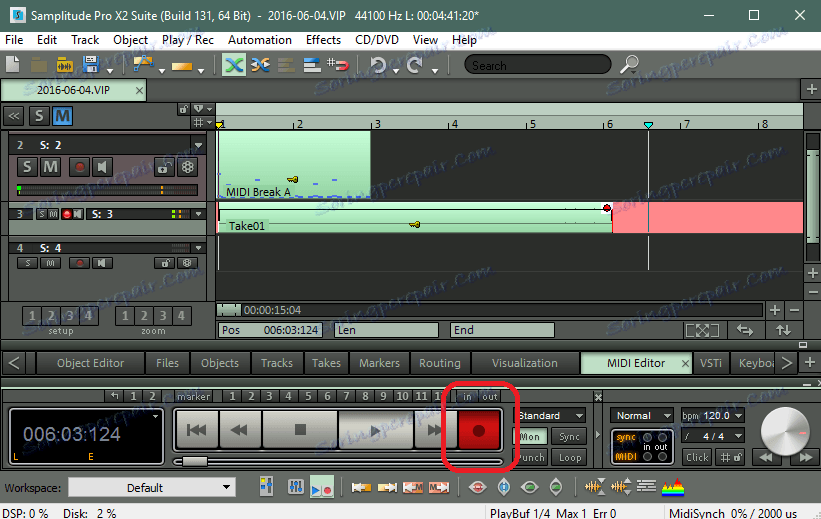The height and width of the screenshot is (519, 821).
Task: Open the track 3 dropdown arrow
Action: point(198,214)
